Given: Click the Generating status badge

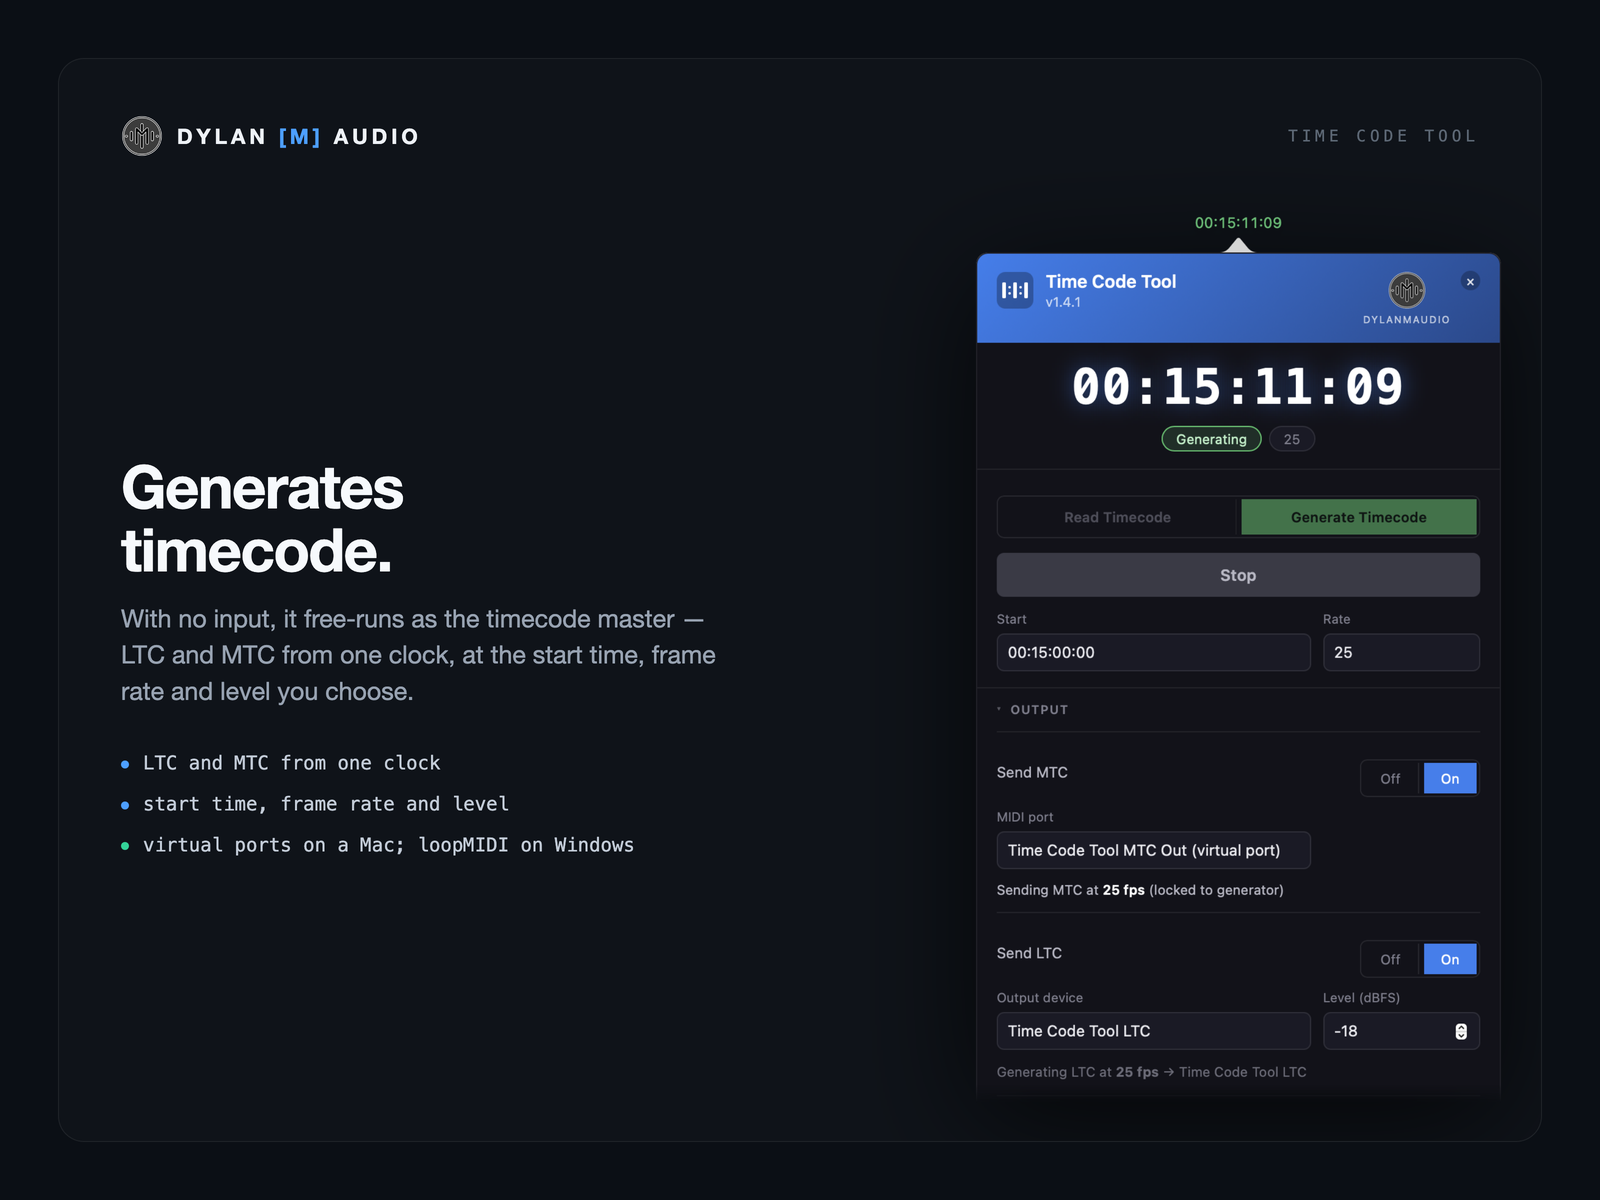Looking at the screenshot, I should (x=1211, y=439).
